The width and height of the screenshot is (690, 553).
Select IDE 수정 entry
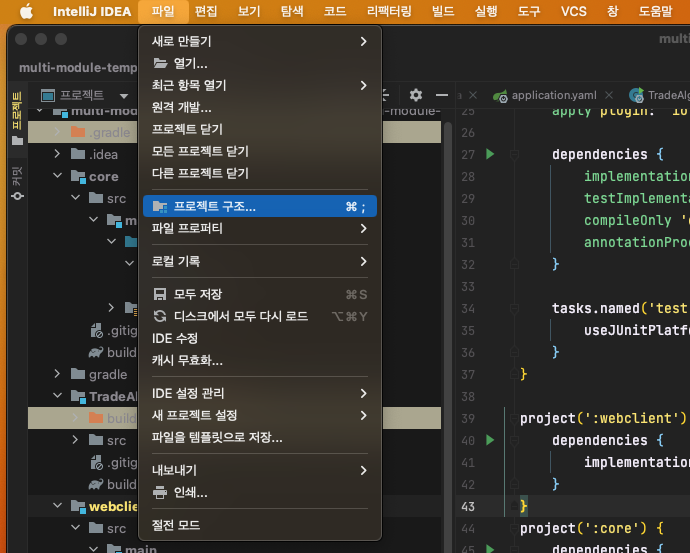pyautogui.click(x=260, y=338)
